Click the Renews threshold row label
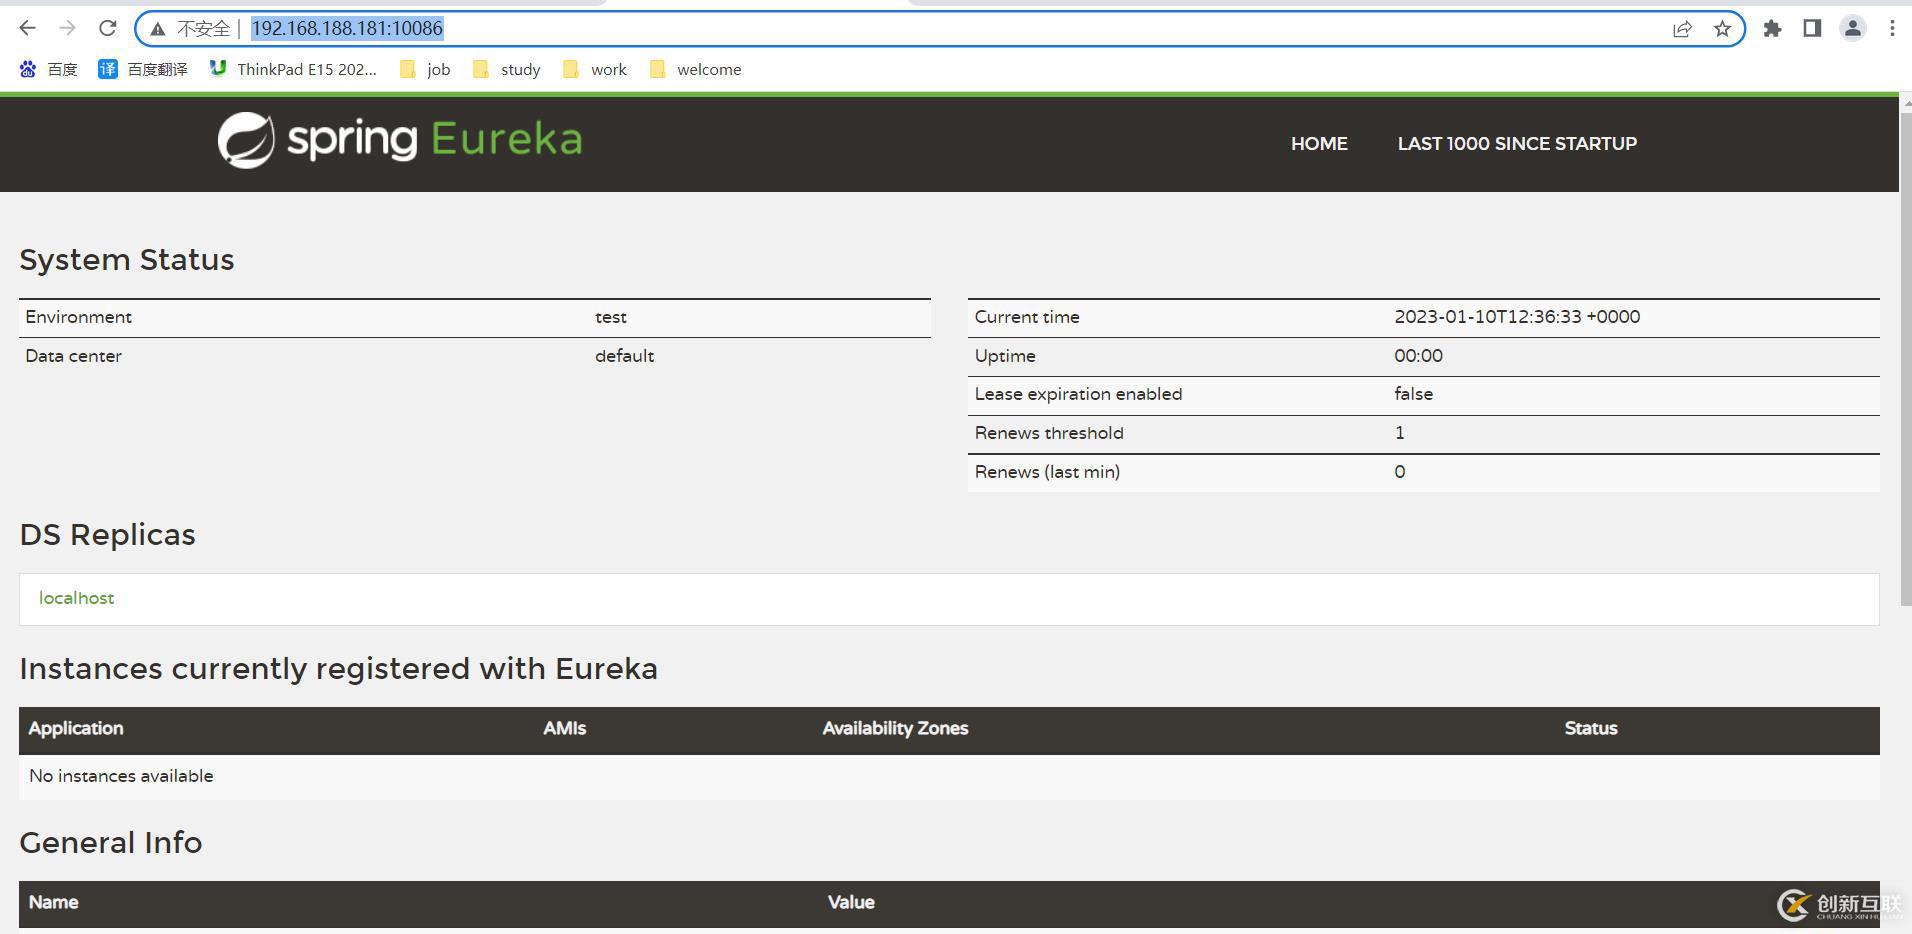 tap(1049, 433)
